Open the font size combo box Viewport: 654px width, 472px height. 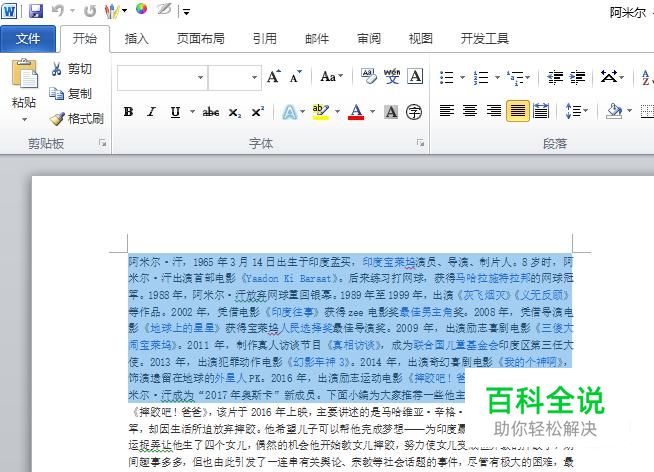click(235, 78)
